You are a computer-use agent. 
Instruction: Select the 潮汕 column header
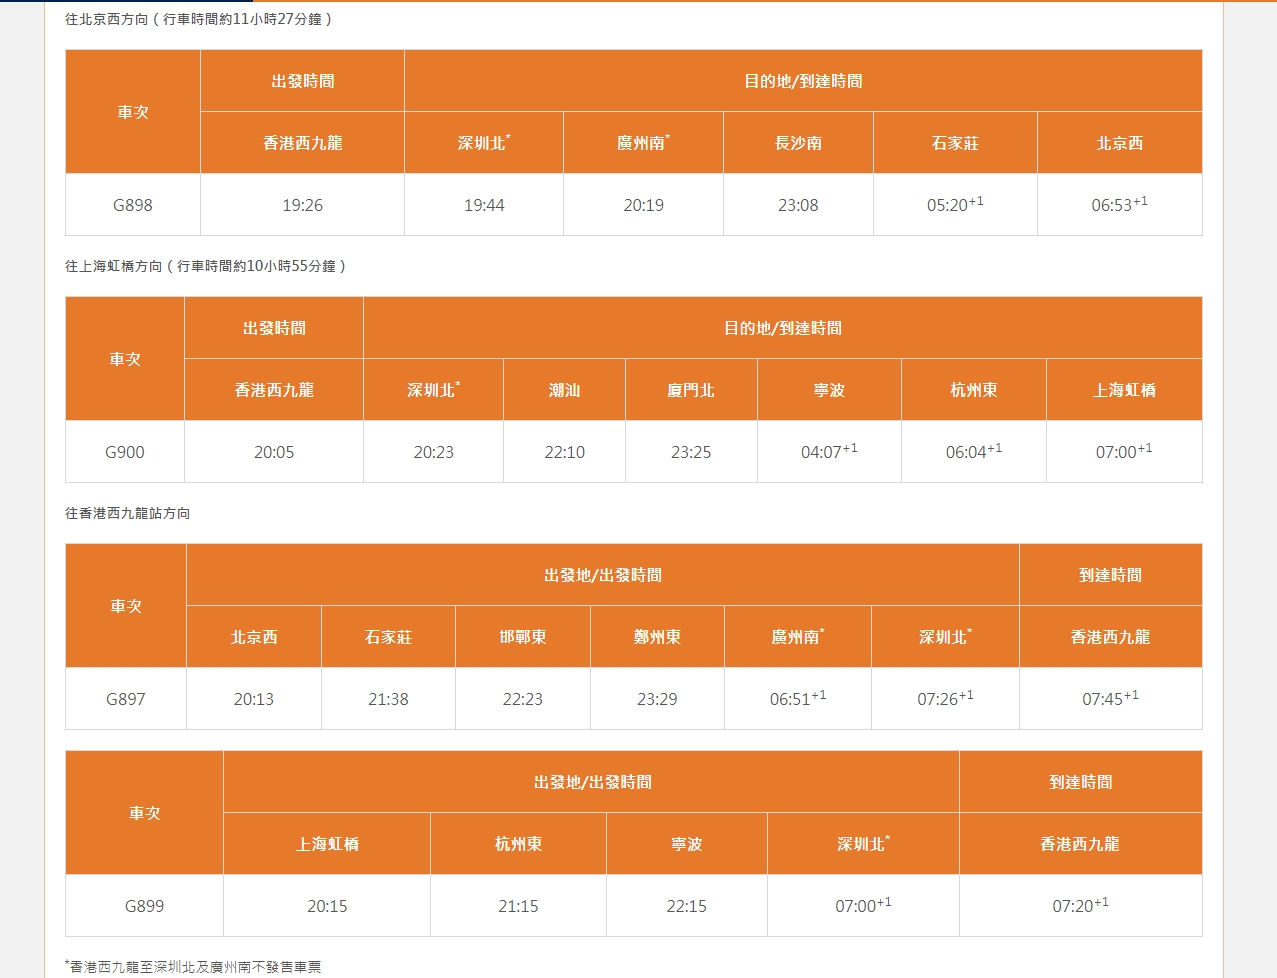[564, 390]
